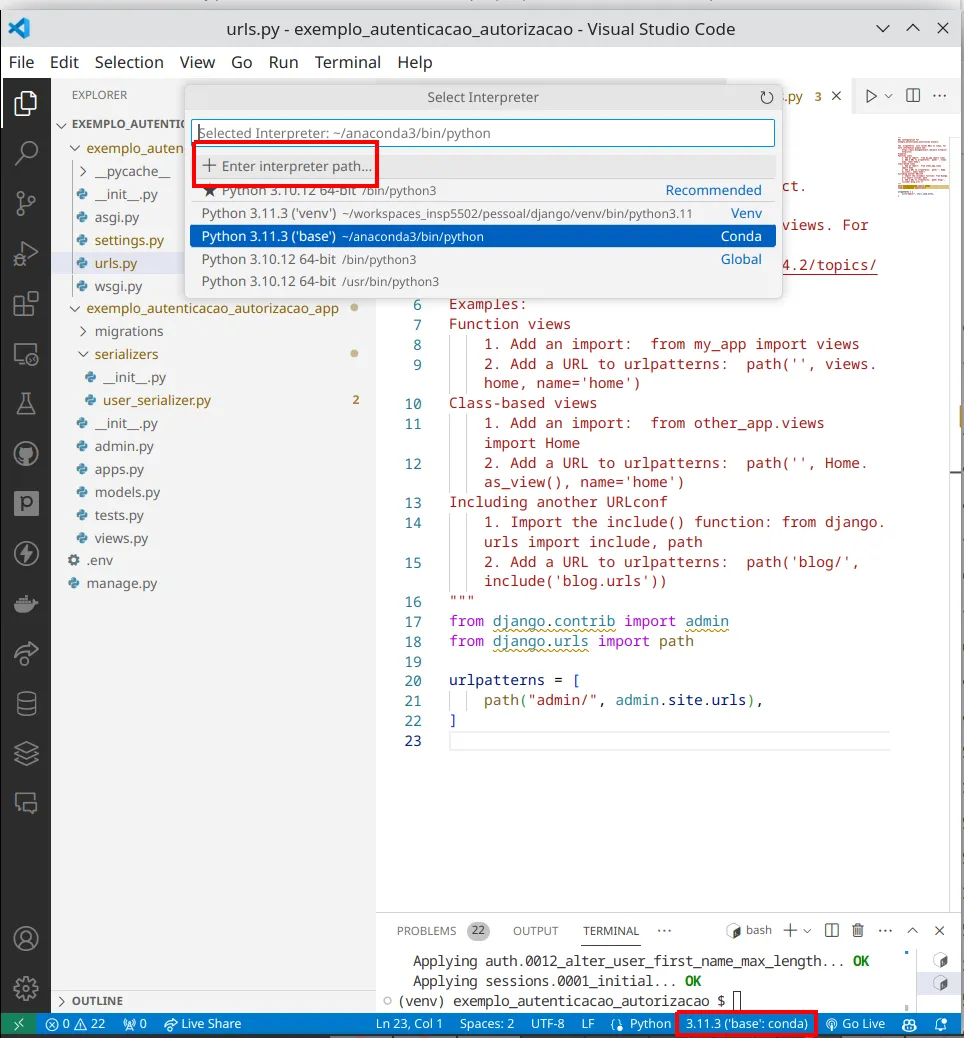Create a new terminal with plus icon

point(790,930)
